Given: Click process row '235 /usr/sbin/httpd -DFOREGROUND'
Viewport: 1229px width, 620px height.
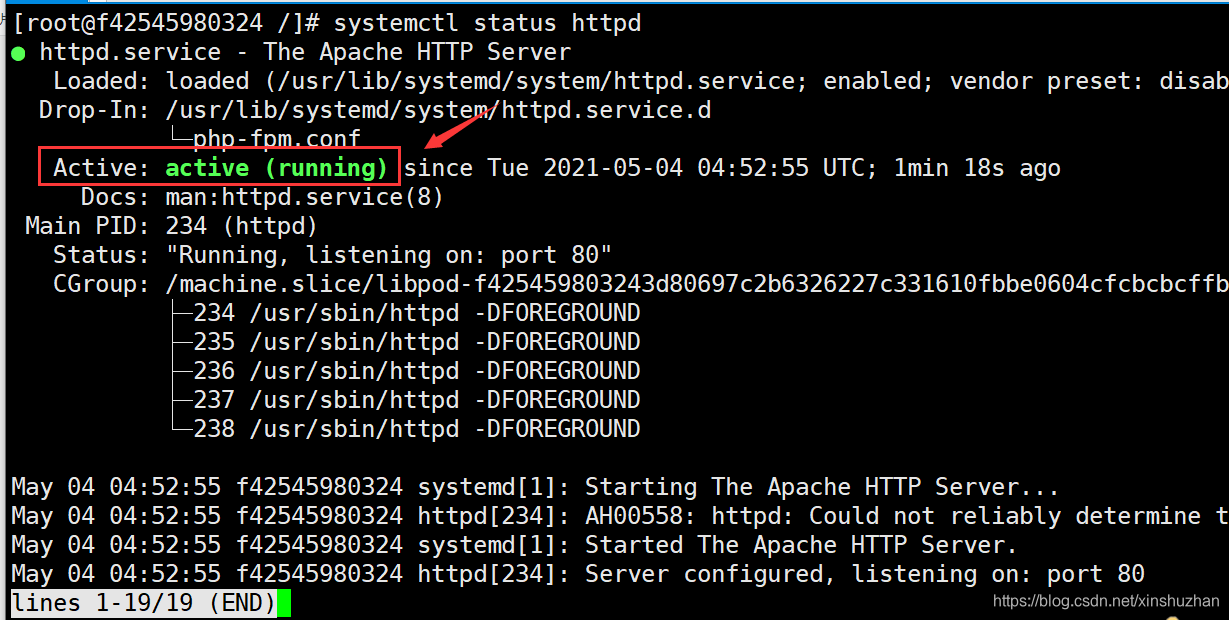Looking at the screenshot, I should [x=417, y=342].
